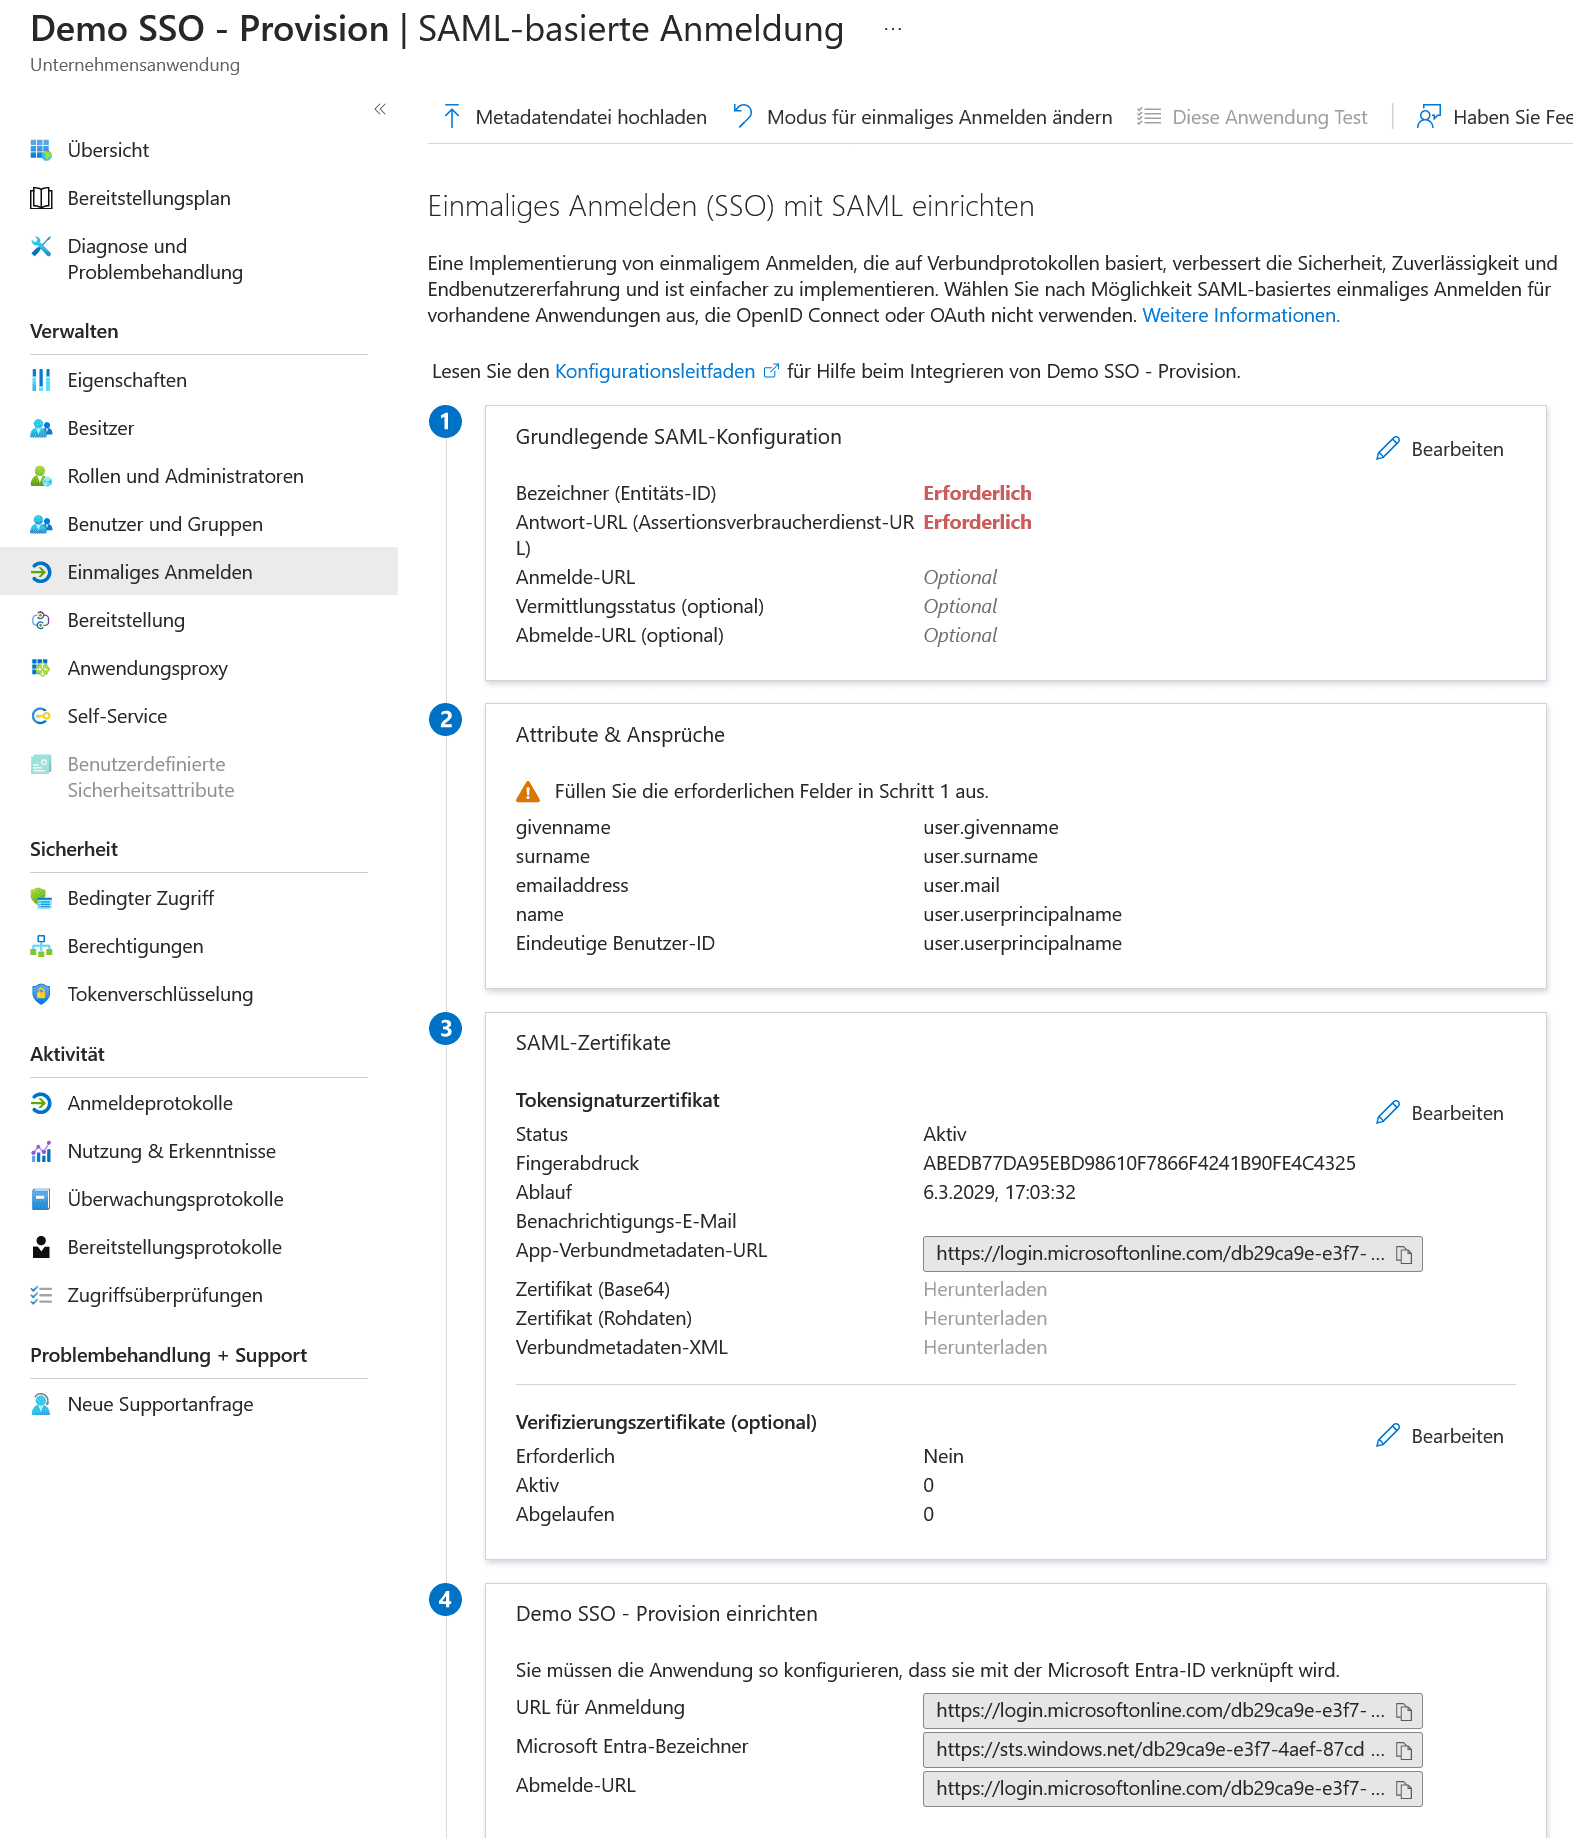Open the Übersicht menu item
This screenshot has width=1573, height=1838.
click(x=199, y=150)
